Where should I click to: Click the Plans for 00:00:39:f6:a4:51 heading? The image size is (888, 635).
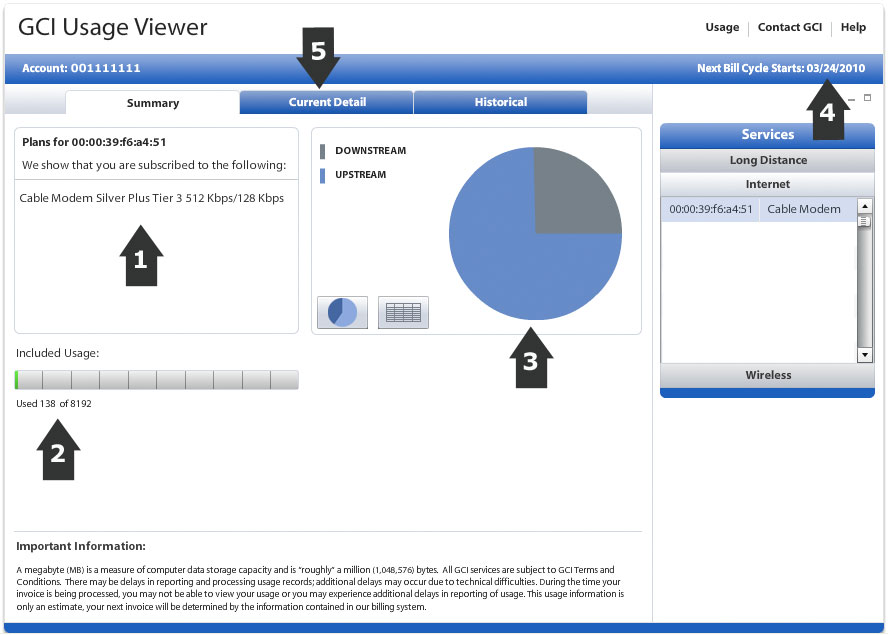94,142
